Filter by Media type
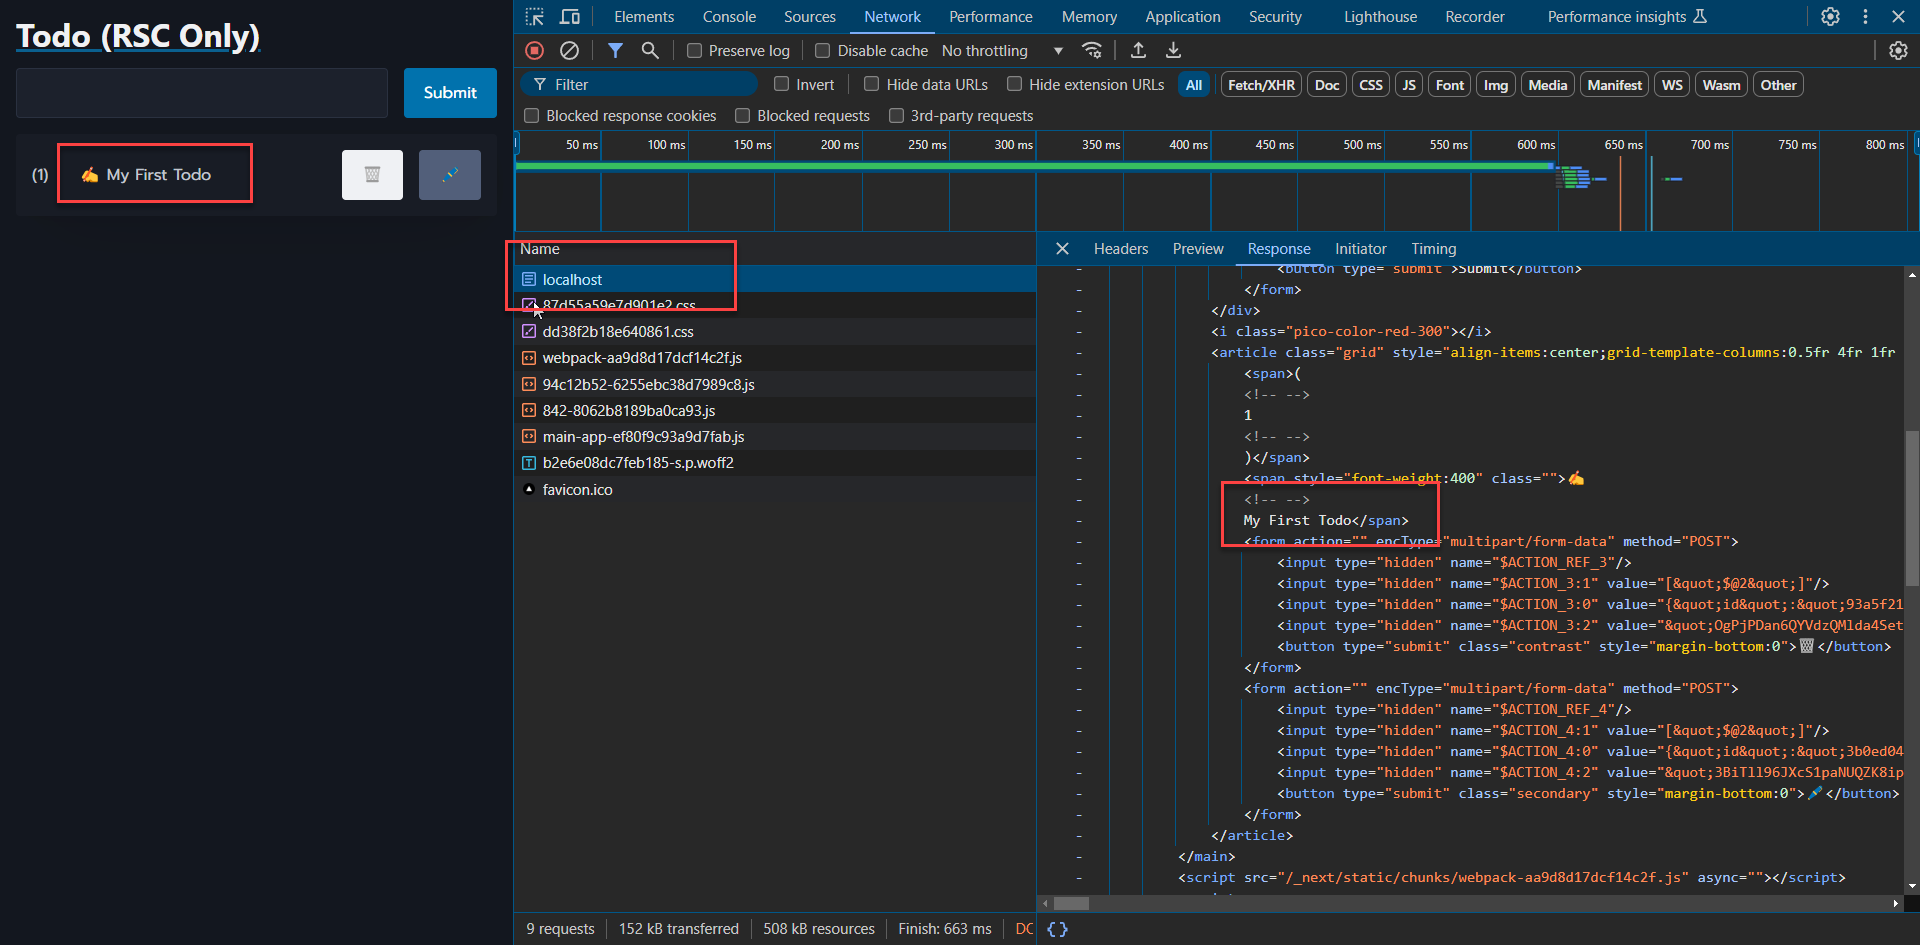Screen dimensions: 1920x945 (x=1548, y=85)
